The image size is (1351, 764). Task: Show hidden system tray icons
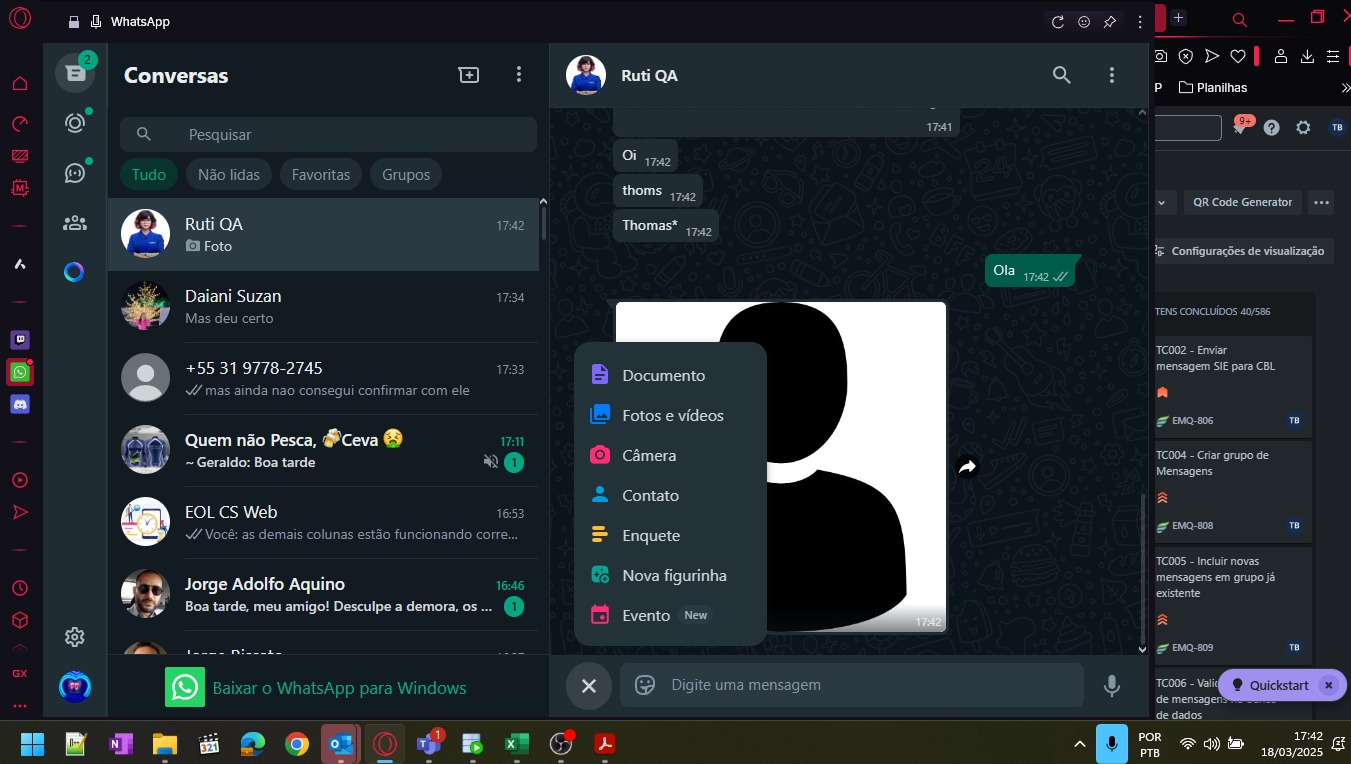[1079, 744]
